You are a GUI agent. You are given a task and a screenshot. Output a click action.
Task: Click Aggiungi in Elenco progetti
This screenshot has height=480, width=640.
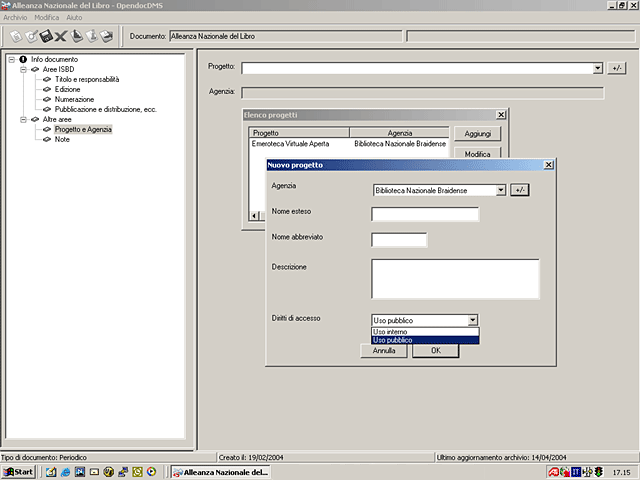click(477, 134)
